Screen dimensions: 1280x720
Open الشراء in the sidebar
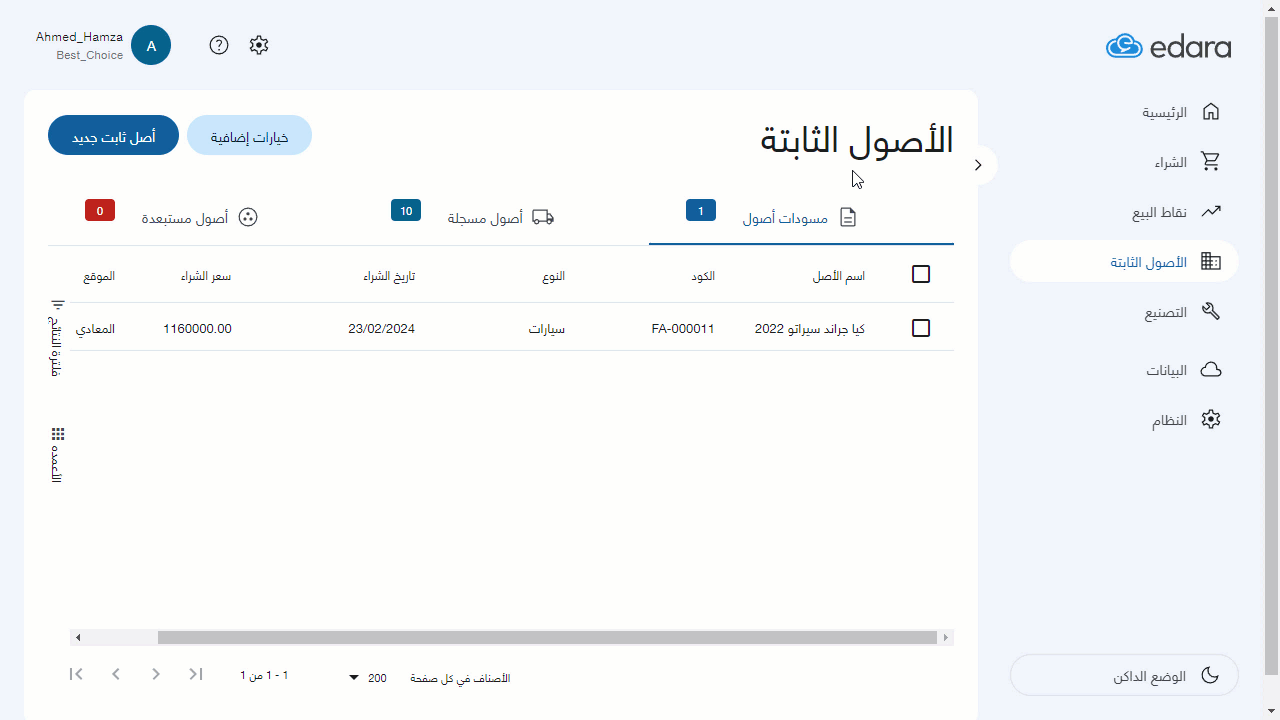1124,162
